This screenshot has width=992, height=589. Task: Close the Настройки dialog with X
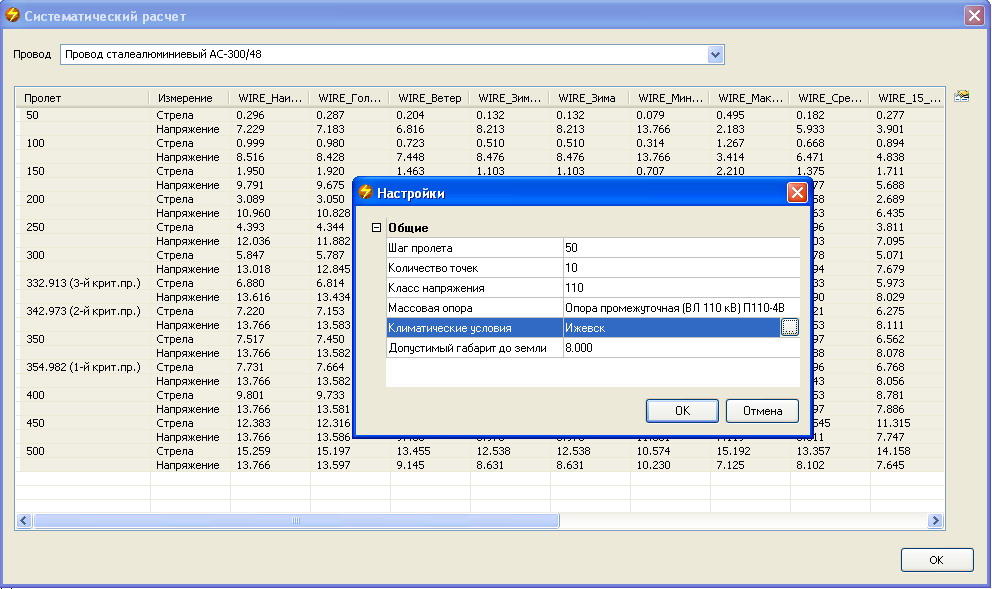[797, 193]
